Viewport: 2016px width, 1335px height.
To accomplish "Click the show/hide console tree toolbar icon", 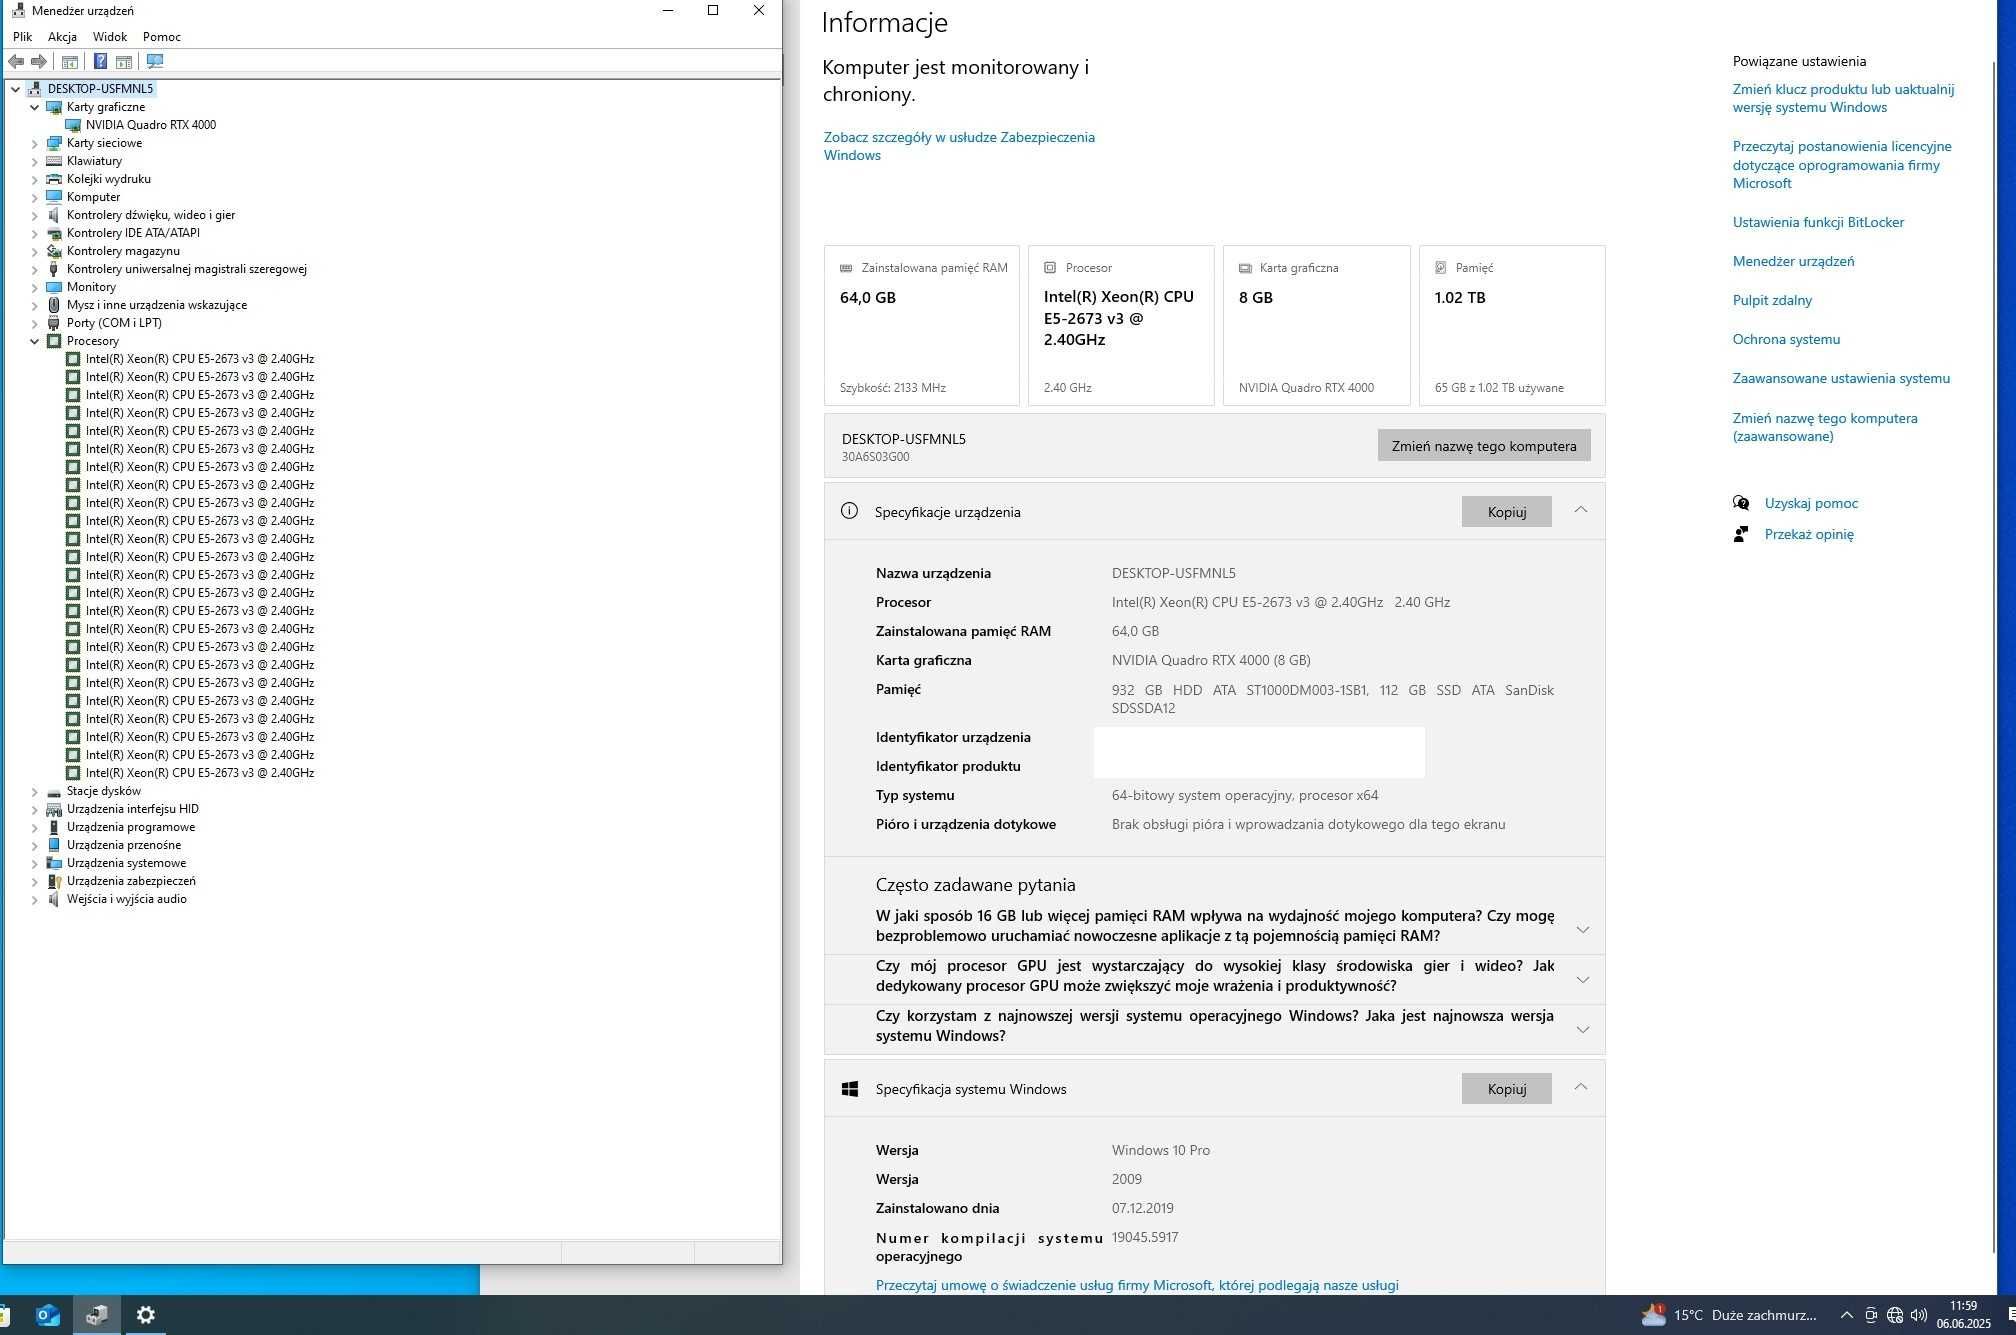I will coord(70,62).
